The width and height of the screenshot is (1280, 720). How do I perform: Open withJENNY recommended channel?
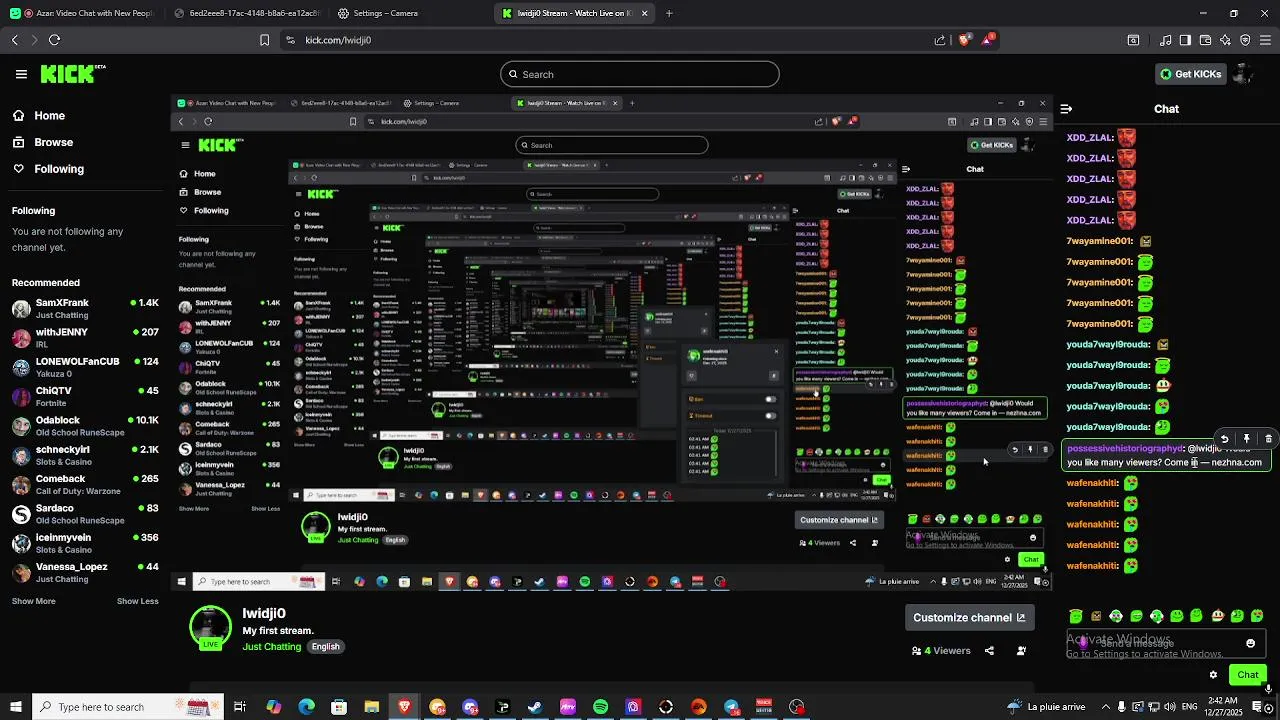pos(85,337)
